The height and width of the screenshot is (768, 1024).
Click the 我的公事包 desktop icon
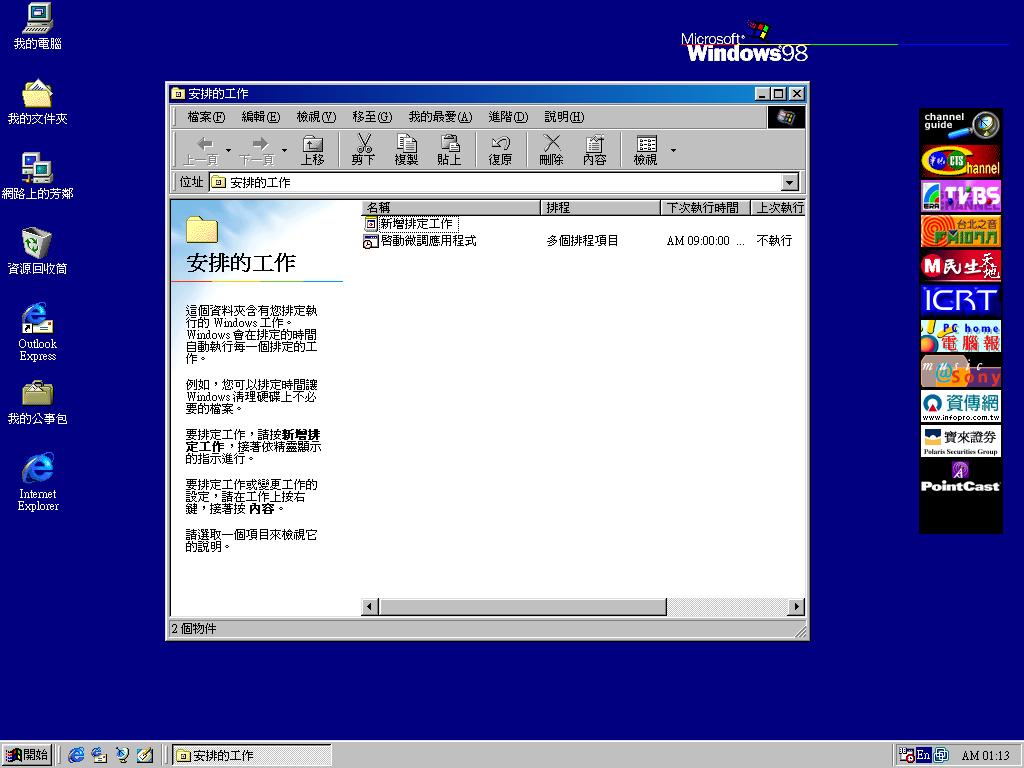tap(37, 402)
